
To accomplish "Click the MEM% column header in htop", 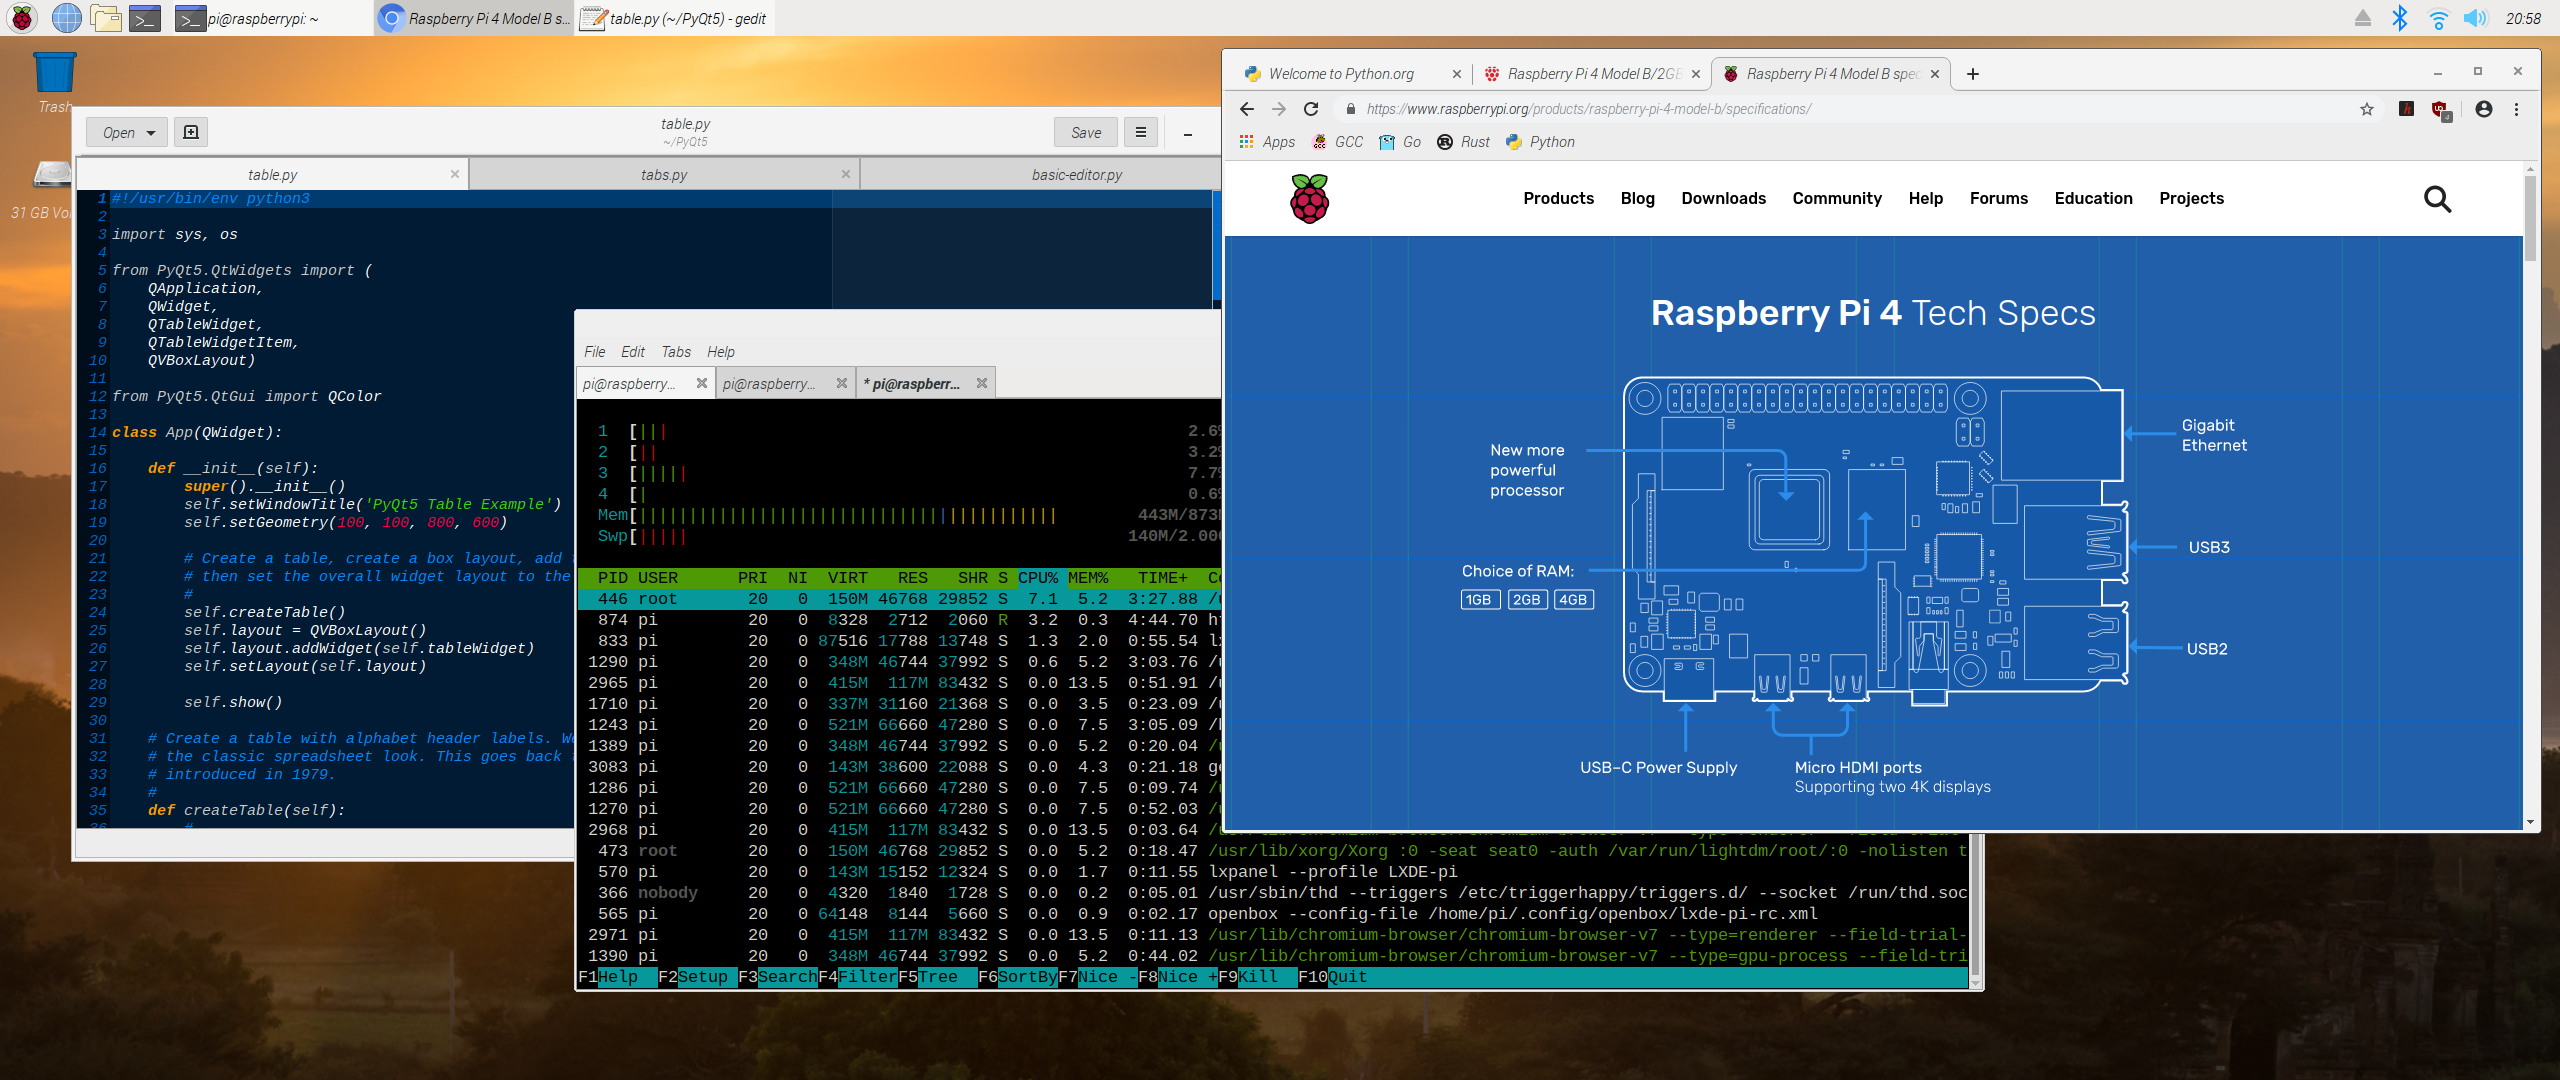I will [1088, 578].
